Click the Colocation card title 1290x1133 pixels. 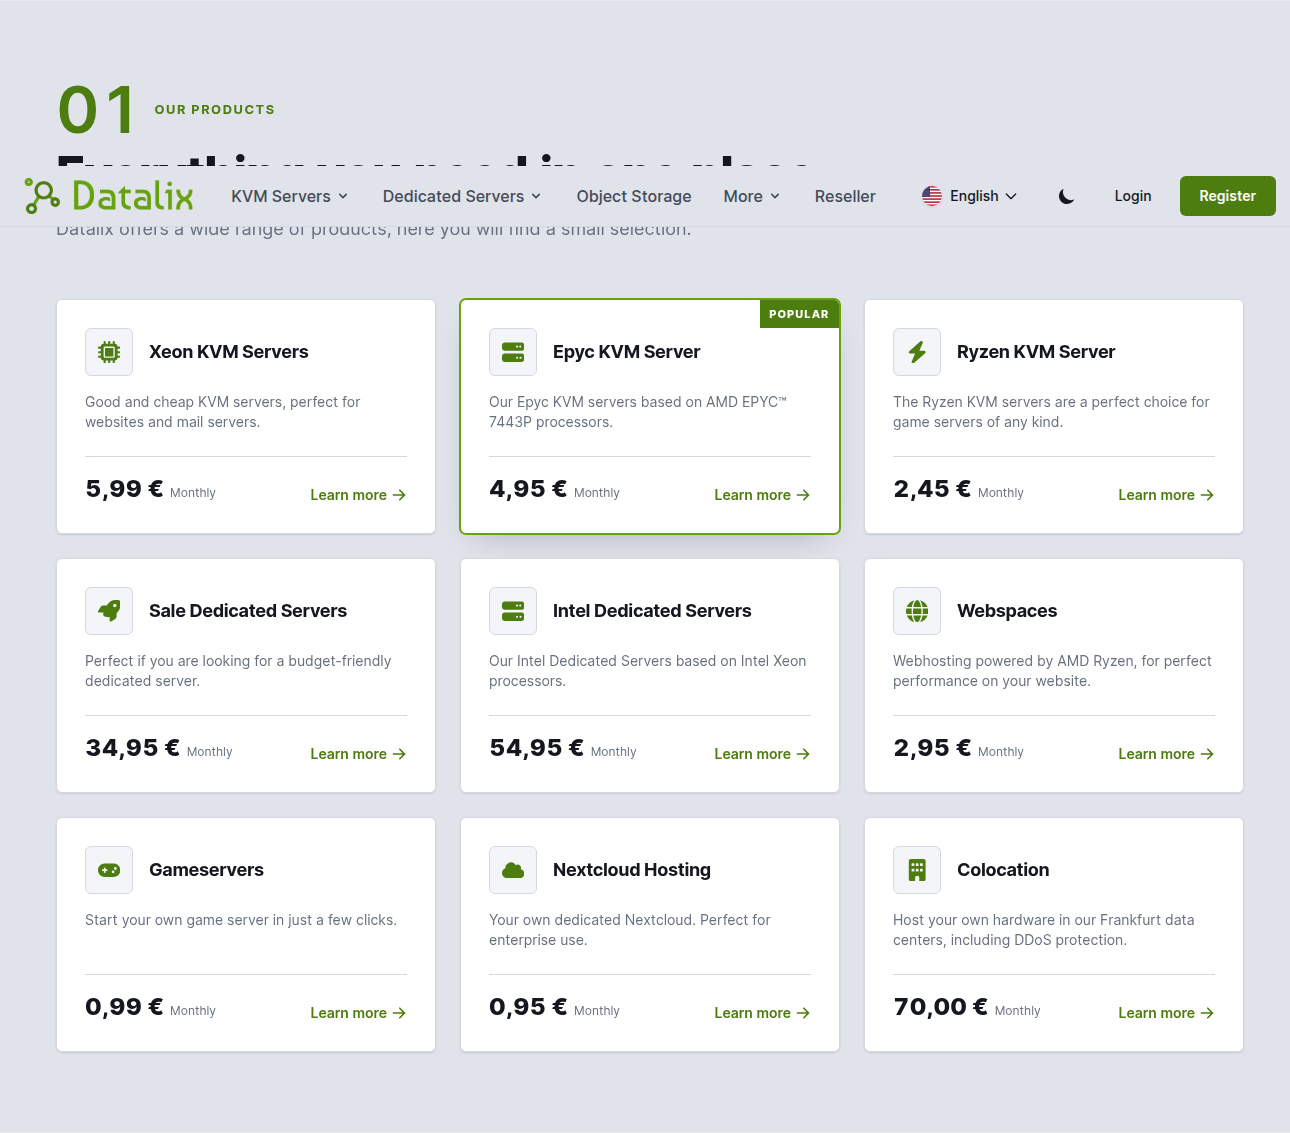pos(1003,870)
